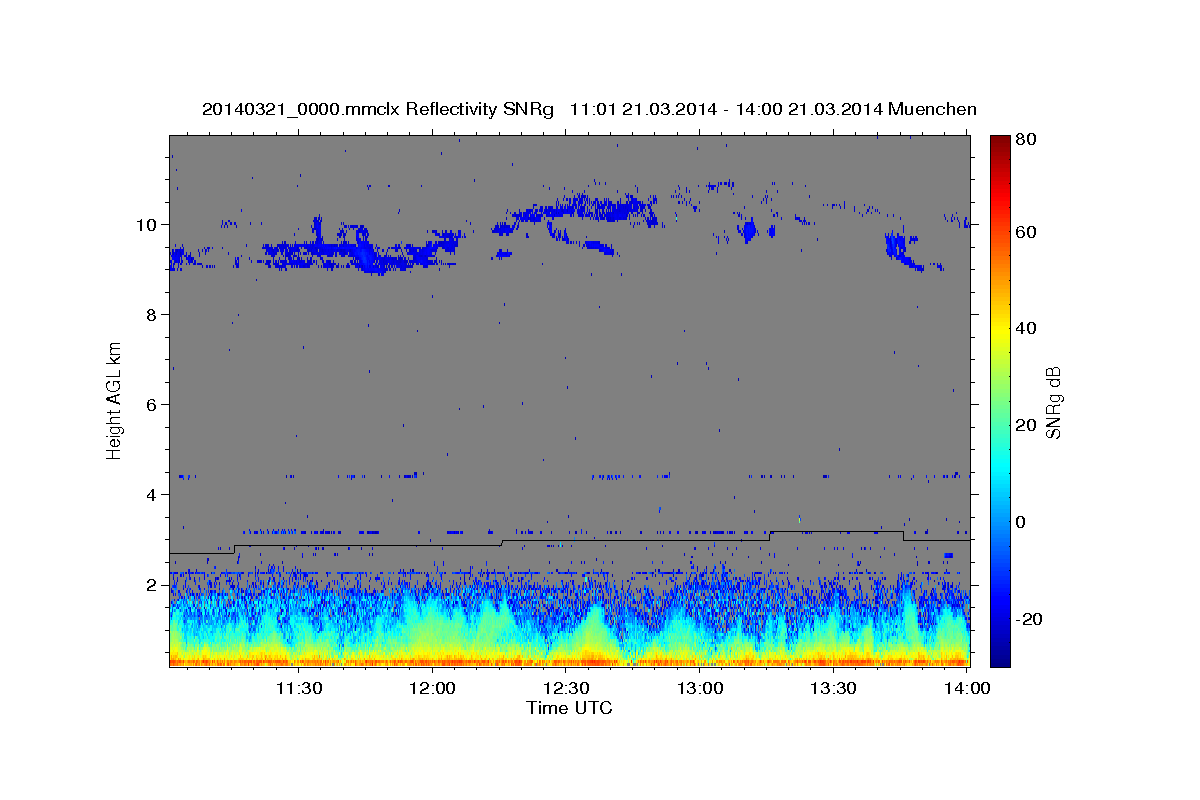The image size is (1200, 800).
Task: Click the plot title text
Action: pos(589,109)
